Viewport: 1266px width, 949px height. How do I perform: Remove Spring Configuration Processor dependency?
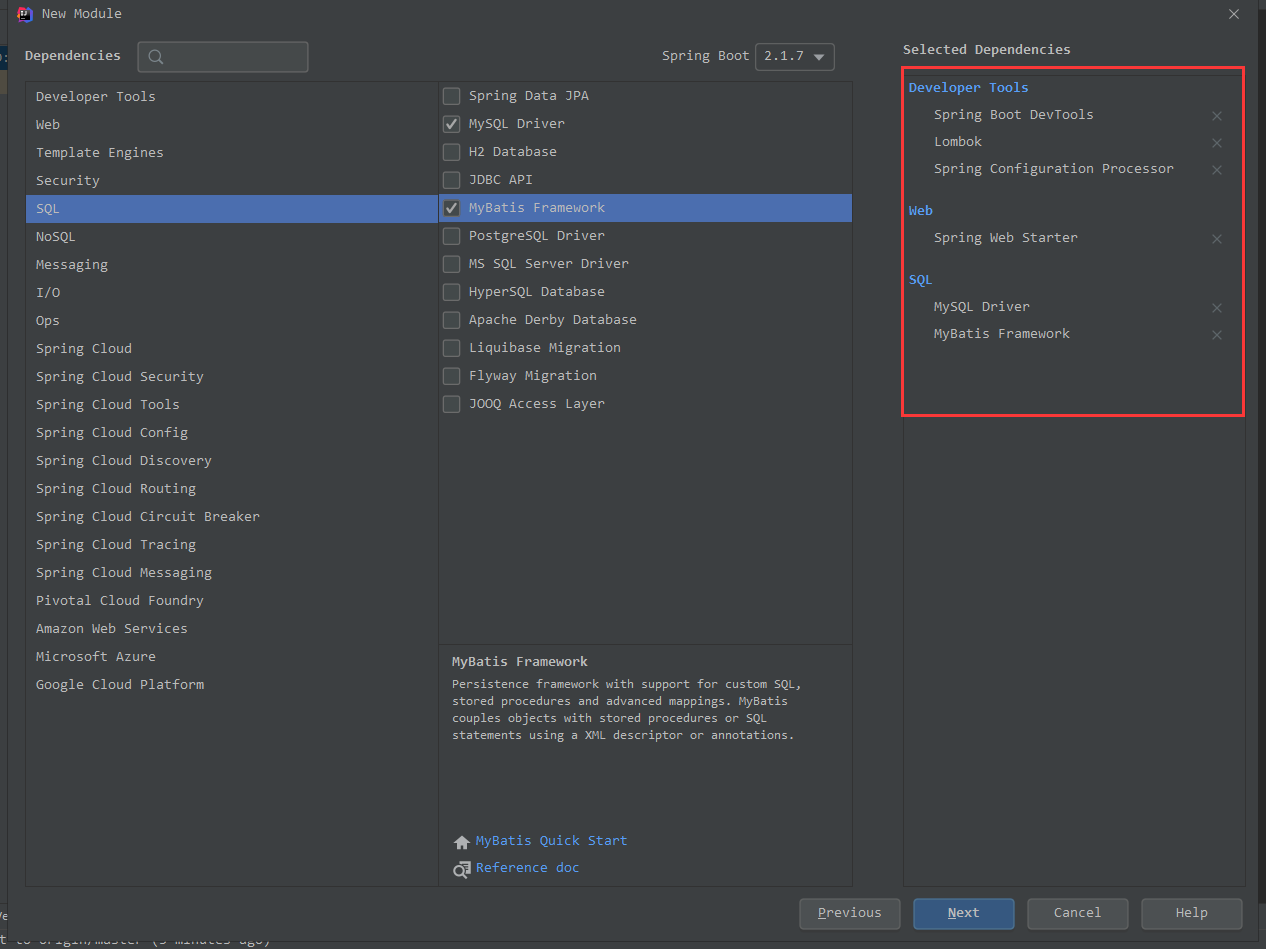1217,170
